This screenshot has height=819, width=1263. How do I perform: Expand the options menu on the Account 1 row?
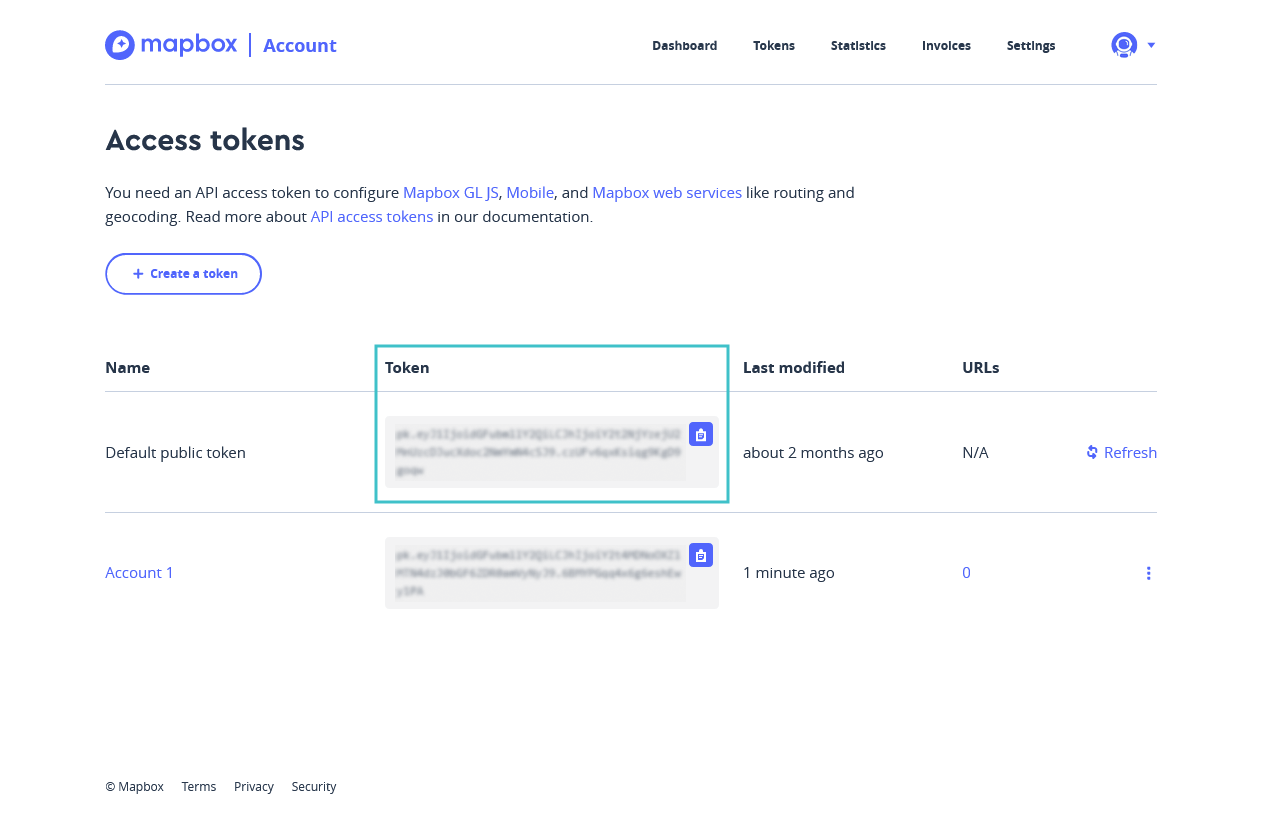pyautogui.click(x=1148, y=573)
